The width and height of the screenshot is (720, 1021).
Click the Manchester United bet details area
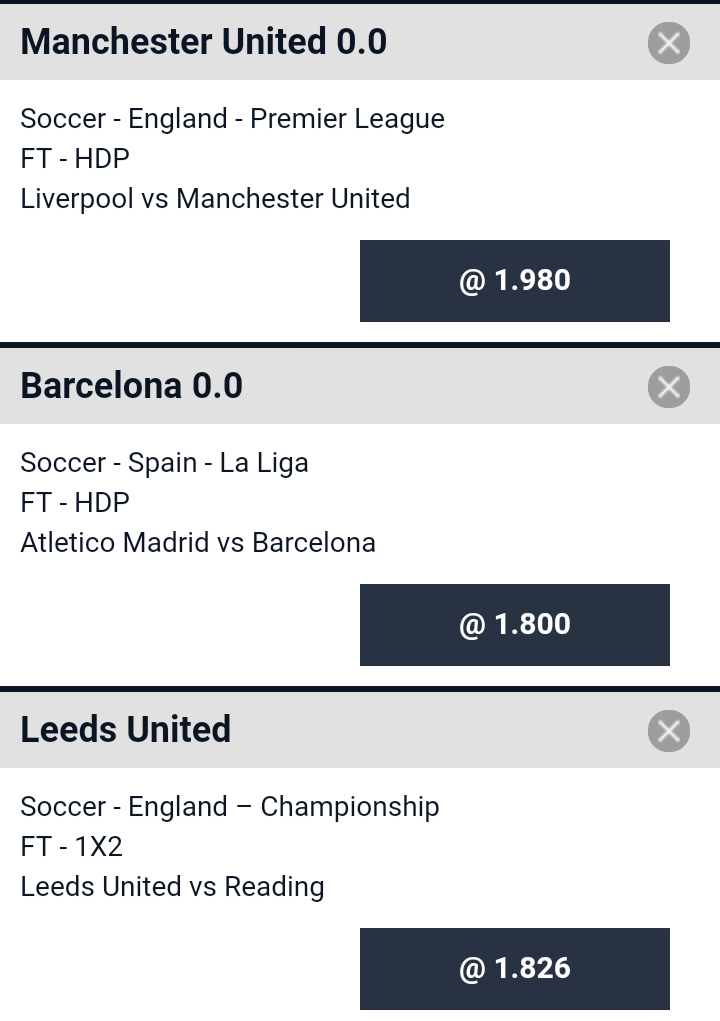(x=360, y=211)
